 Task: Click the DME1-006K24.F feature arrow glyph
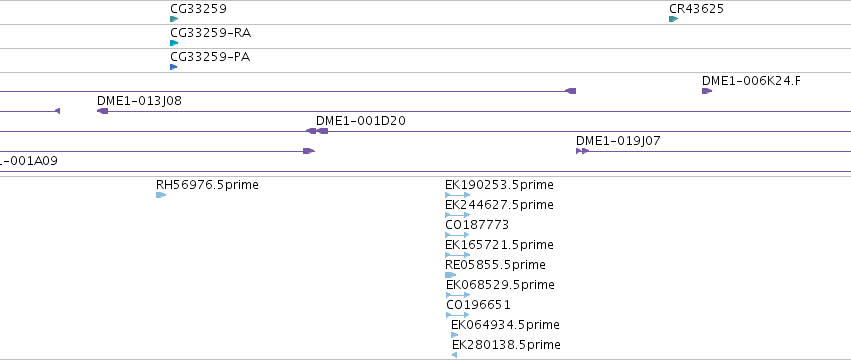[x=707, y=91]
